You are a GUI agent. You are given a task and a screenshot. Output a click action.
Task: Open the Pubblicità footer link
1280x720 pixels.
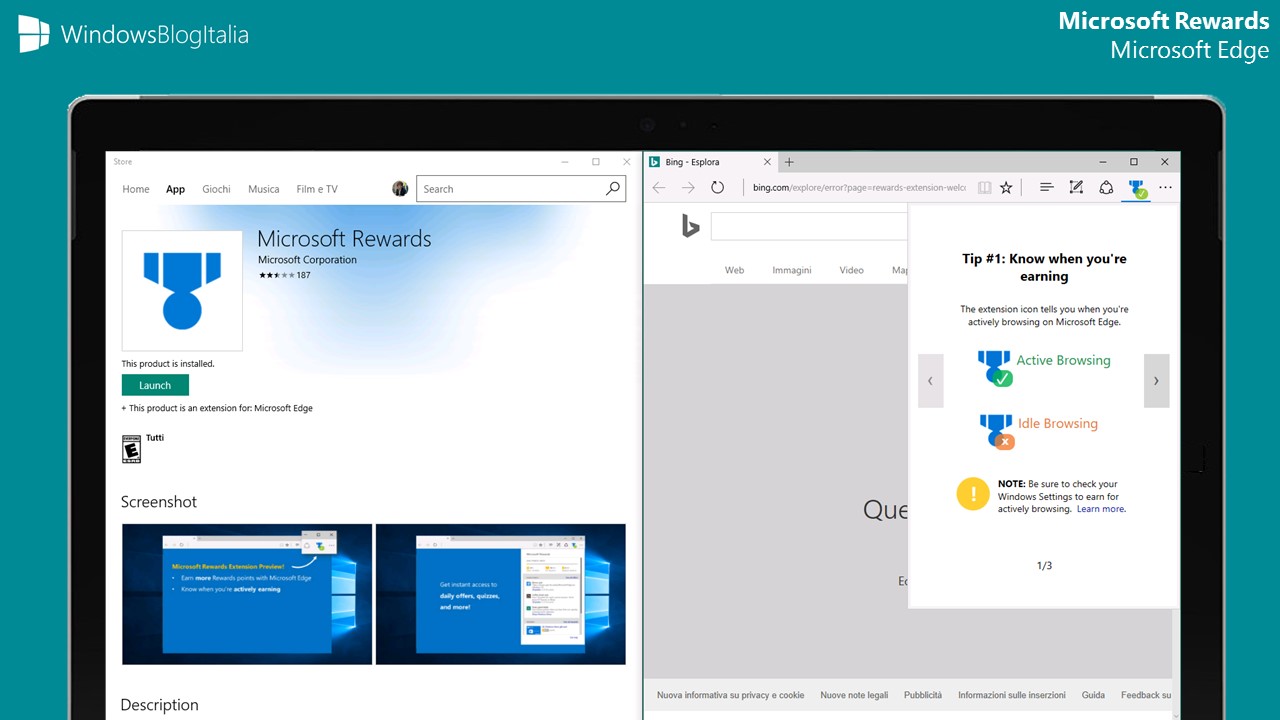[923, 695]
